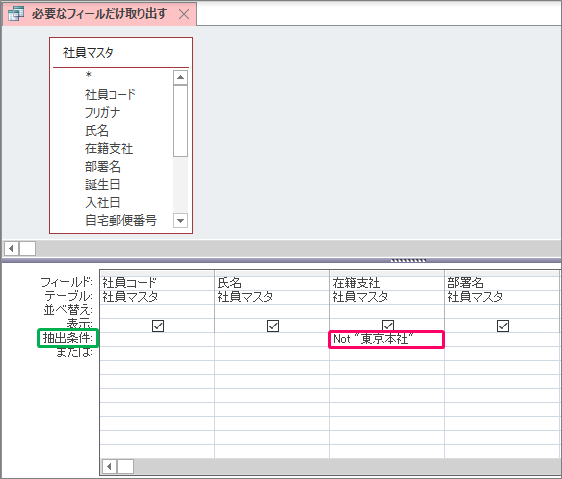562x479 pixels.
Task: Click criteria cell under 社員コード column
Action: [x=157, y=339]
